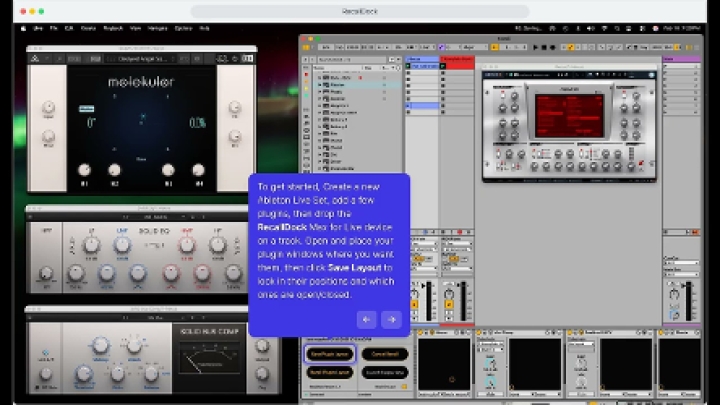Click the Molekular Input knob
This screenshot has height=405, width=720.
[x=48, y=107]
